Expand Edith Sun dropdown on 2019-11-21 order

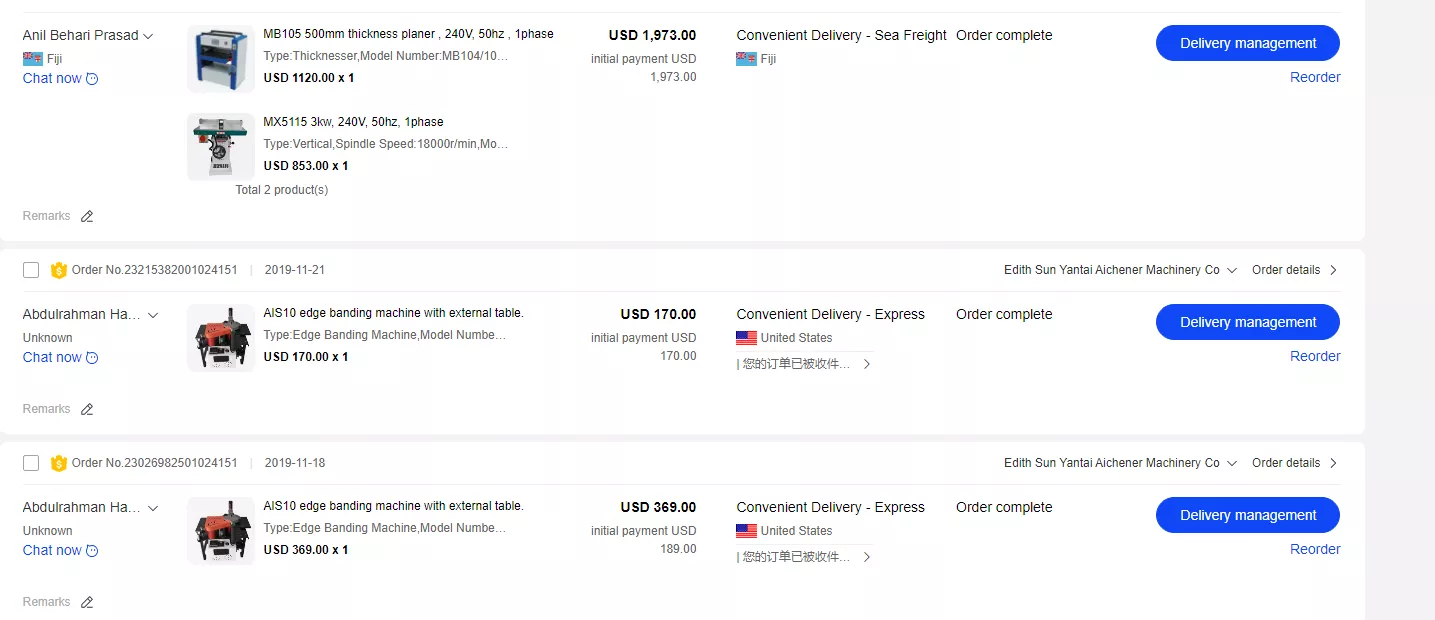coord(1232,270)
